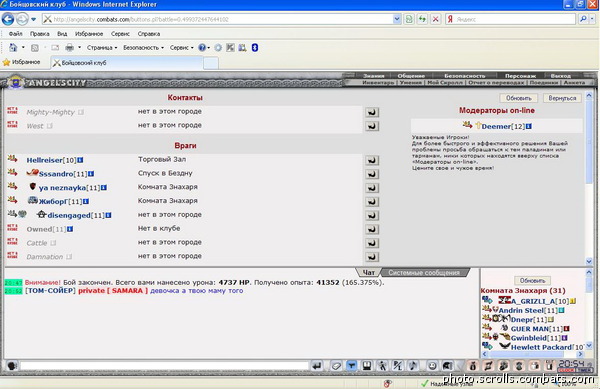
Task: Click the info icon beside Deemer moderator
Action: coord(529,126)
